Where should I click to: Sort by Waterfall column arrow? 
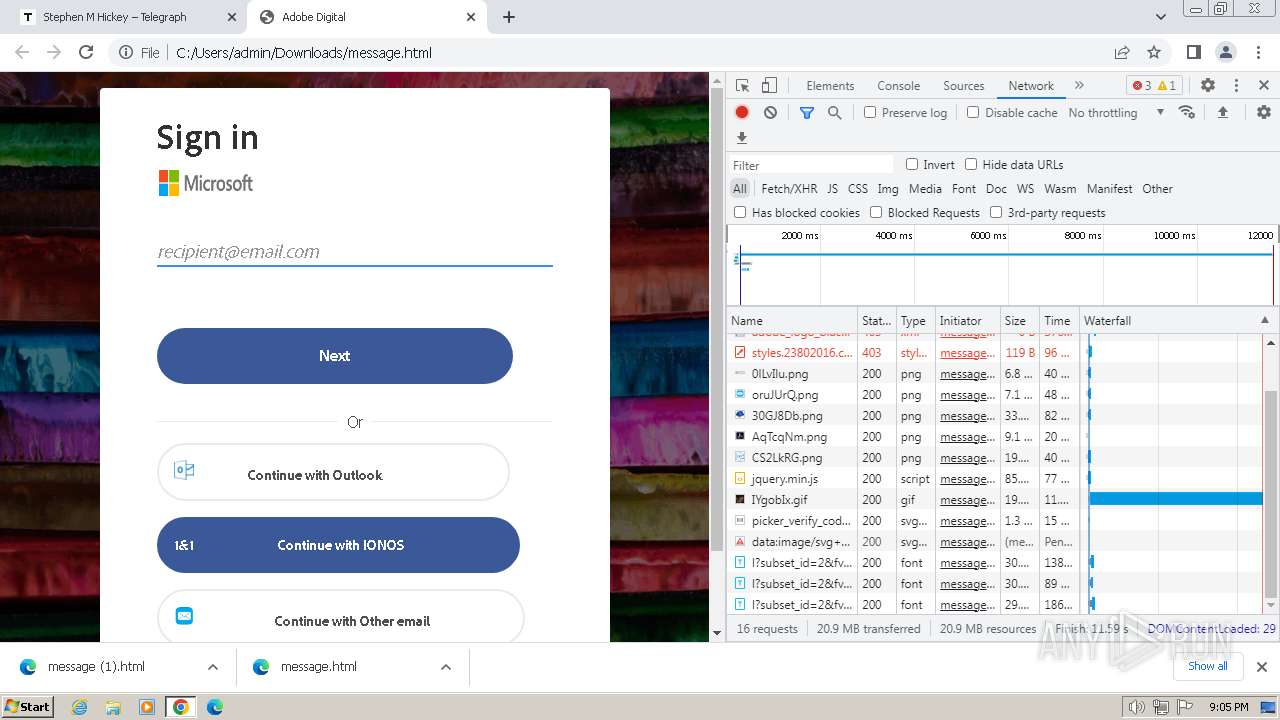click(x=1264, y=320)
